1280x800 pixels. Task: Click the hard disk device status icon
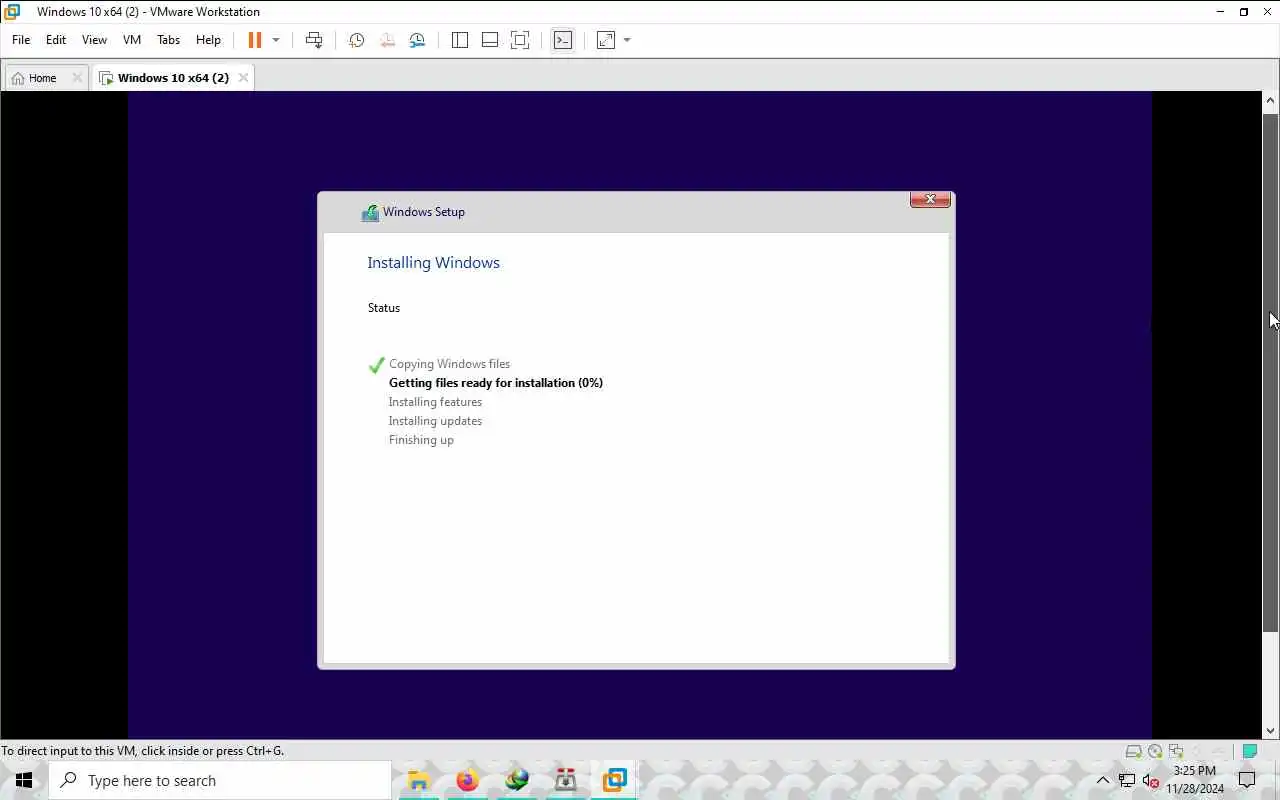1133,751
